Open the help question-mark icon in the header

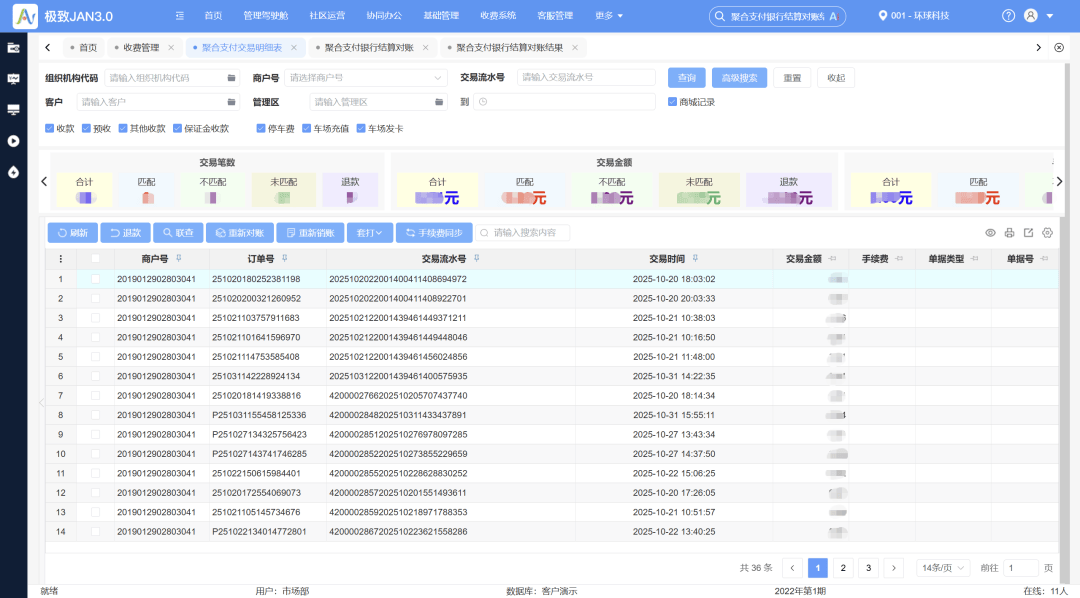1007,16
